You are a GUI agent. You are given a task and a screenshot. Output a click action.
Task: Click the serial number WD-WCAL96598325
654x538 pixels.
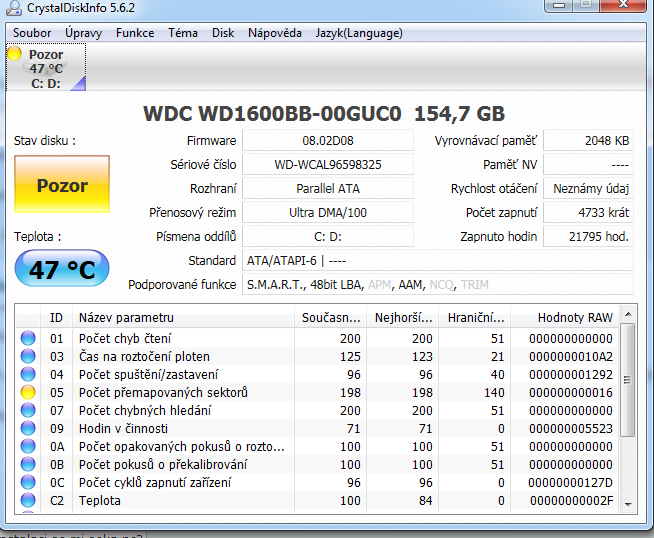(328, 164)
